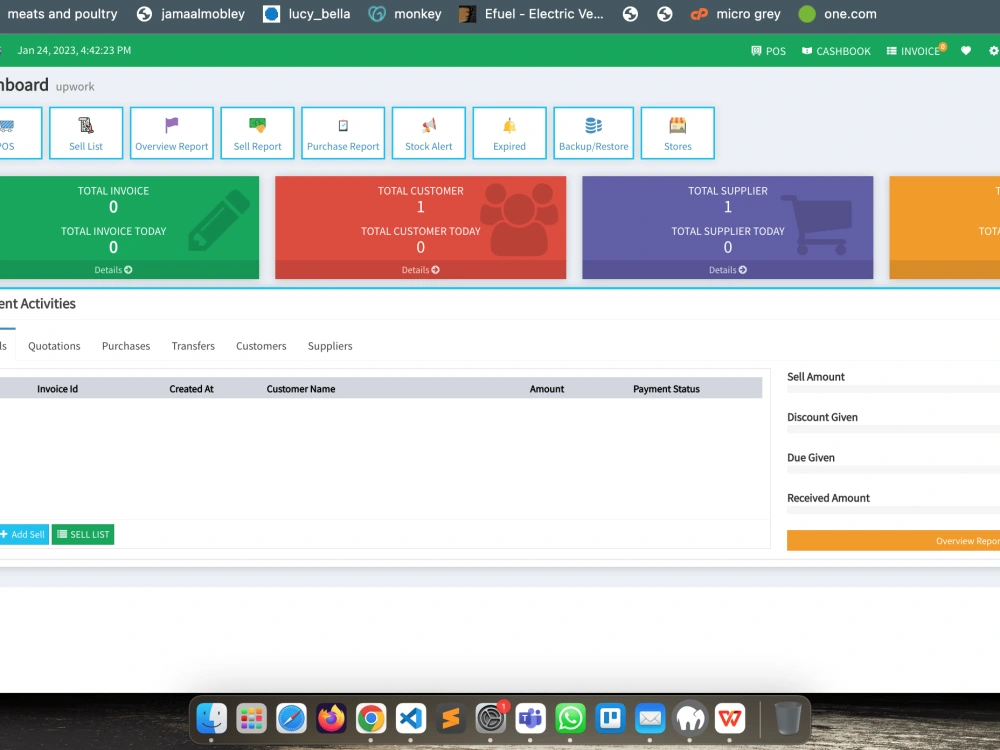Click the date and time in header
1000x750 pixels.
tap(74, 50)
